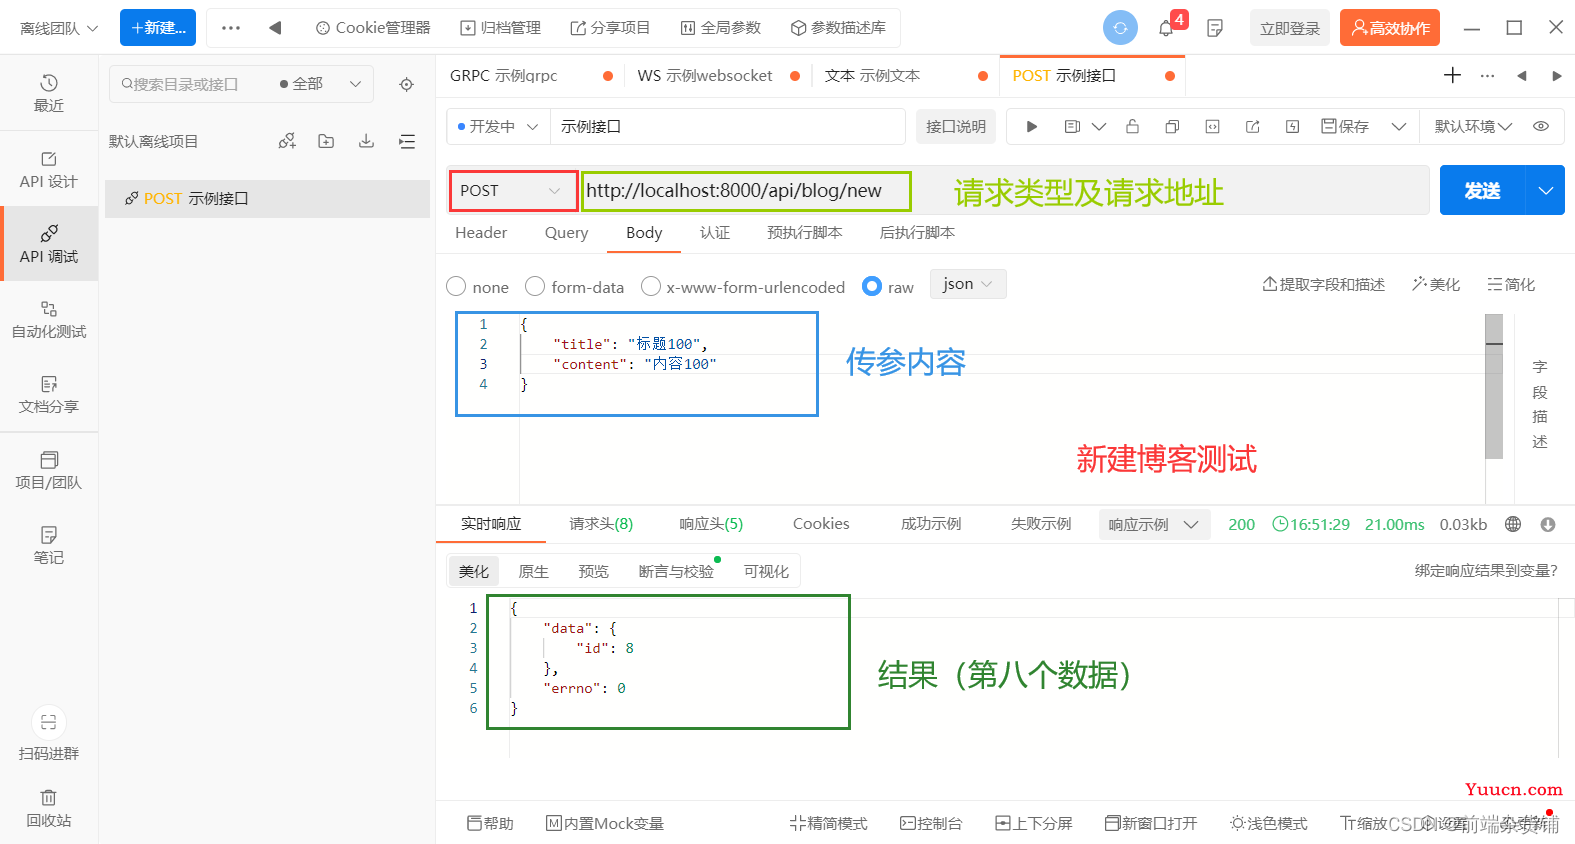Image resolution: width=1575 pixels, height=844 pixels.
Task: Open the 自动化测试 sidebar section
Action: 49,319
